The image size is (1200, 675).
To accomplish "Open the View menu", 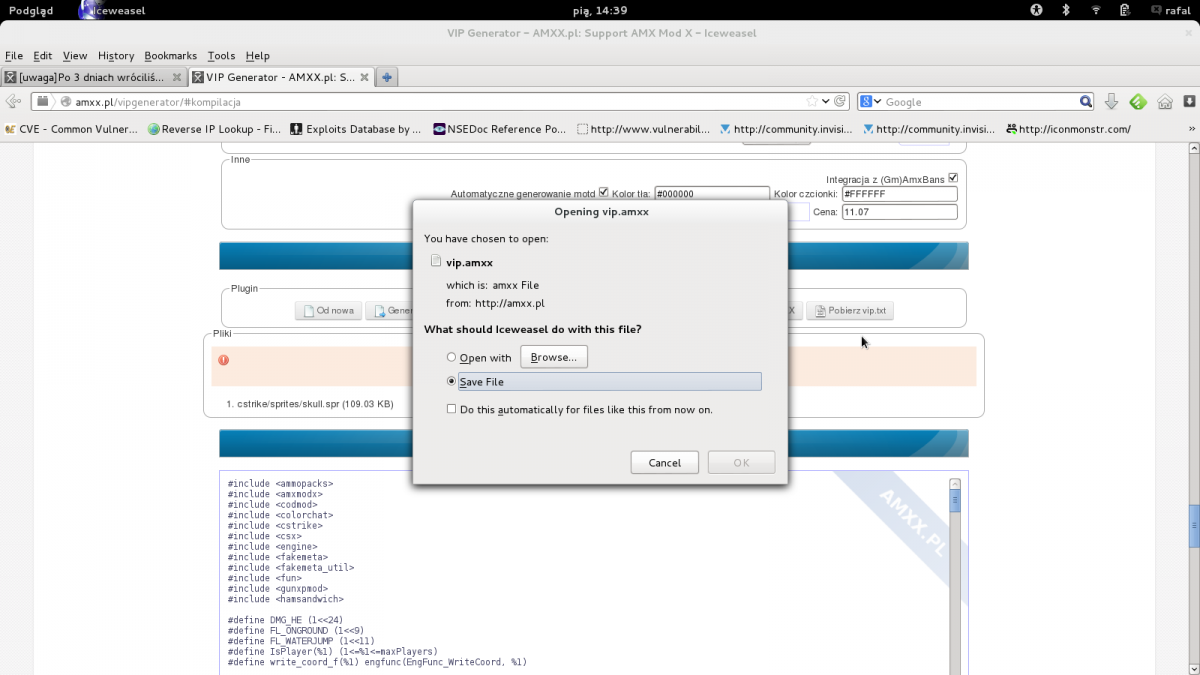I will click(x=75, y=56).
